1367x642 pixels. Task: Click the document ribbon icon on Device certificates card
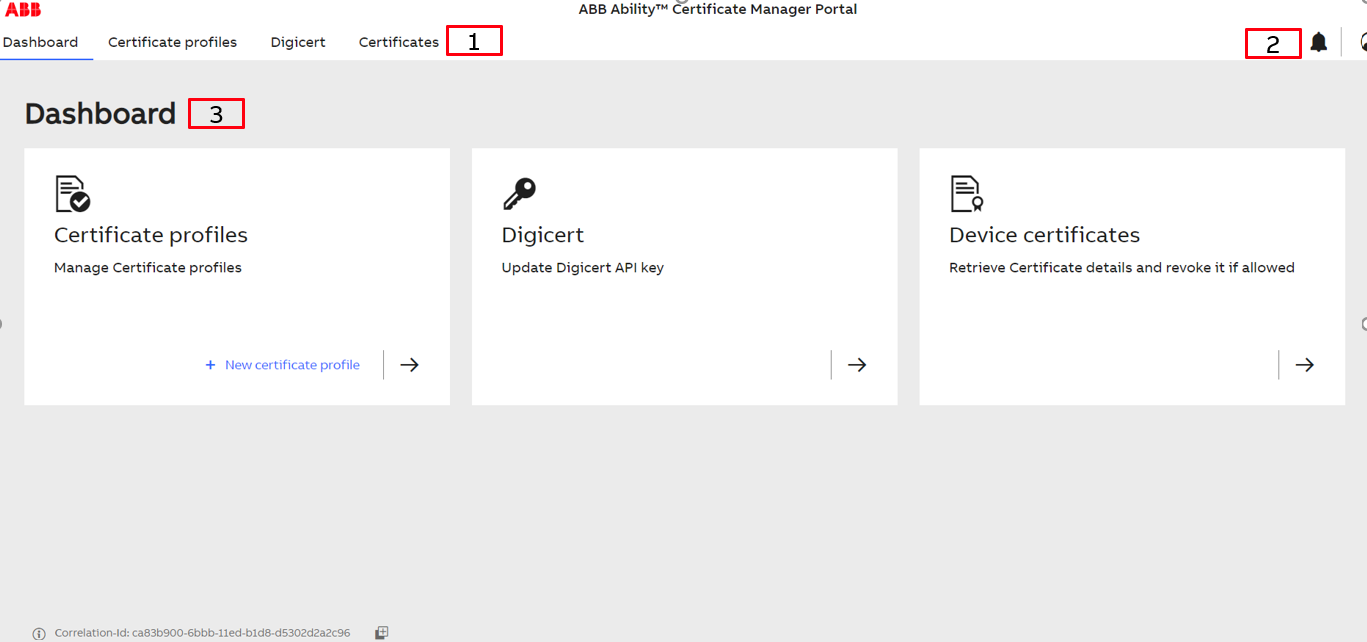(966, 194)
